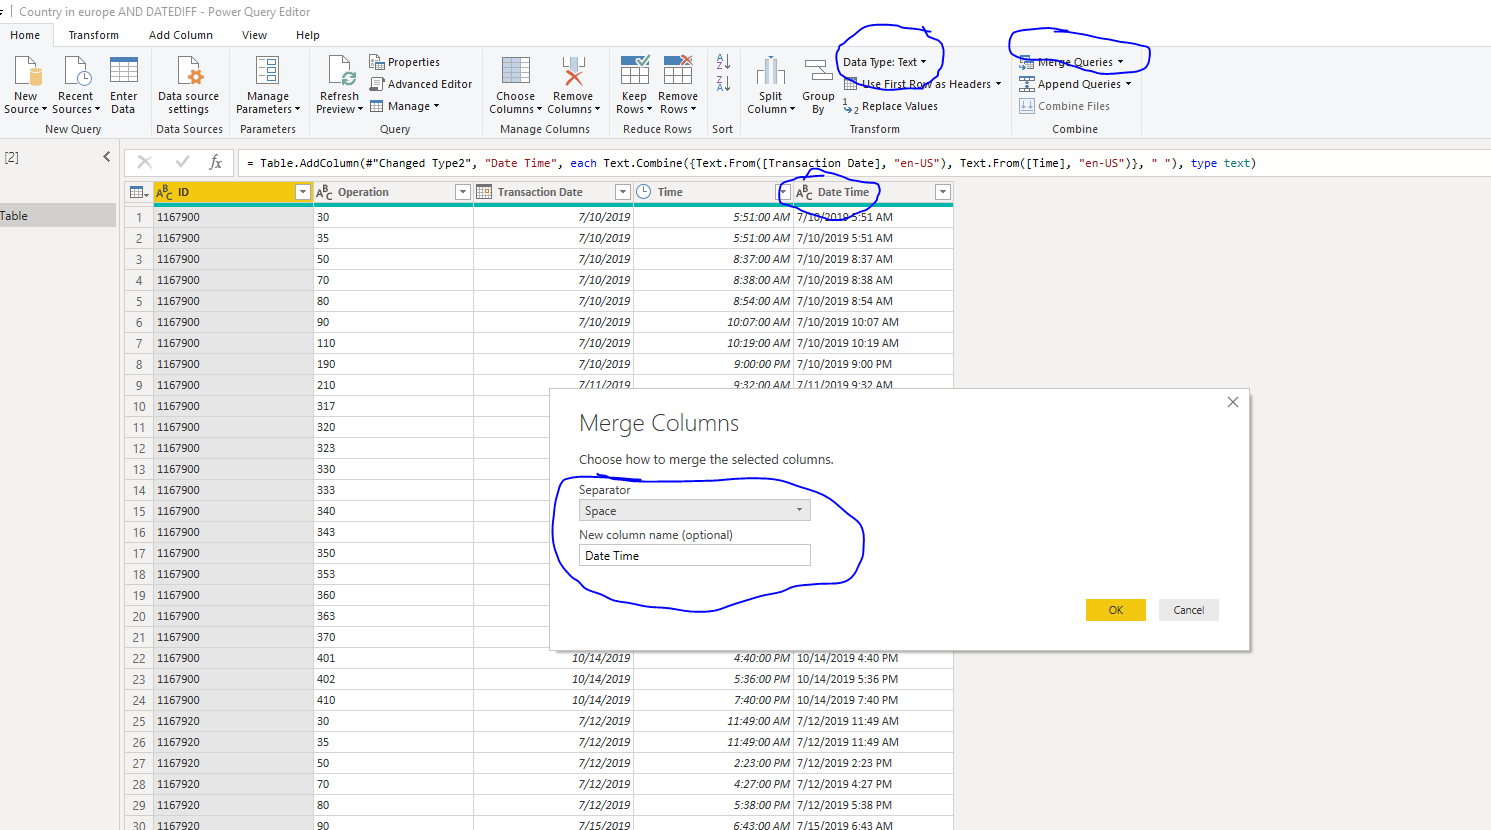Screen dimensions: 1491x830
Task: Click Keep Rows icon
Action: (635, 72)
